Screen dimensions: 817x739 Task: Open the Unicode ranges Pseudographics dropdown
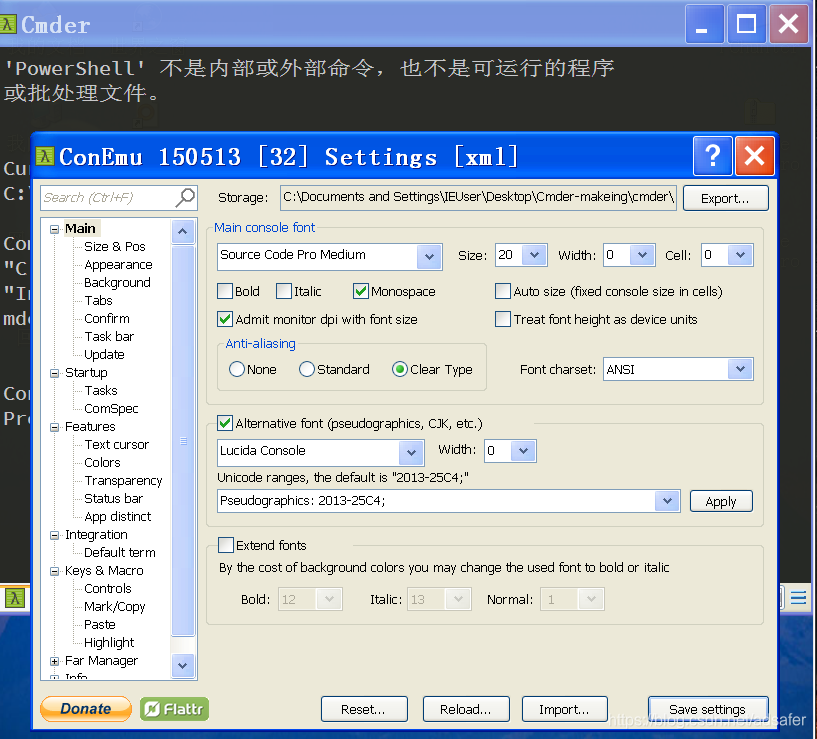[667, 501]
